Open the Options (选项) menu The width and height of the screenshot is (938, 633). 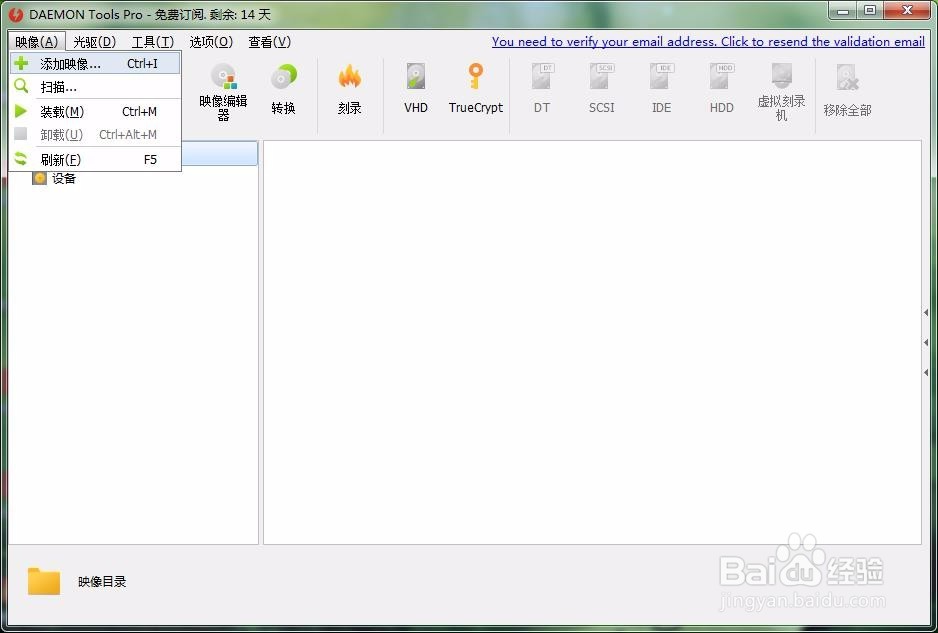pyautogui.click(x=211, y=42)
